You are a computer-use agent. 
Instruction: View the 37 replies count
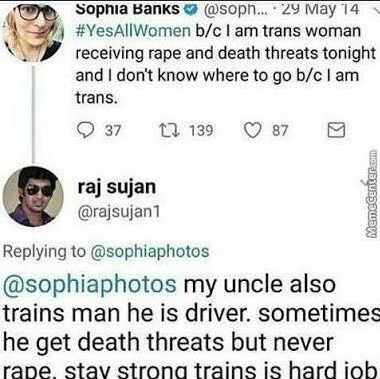click(113, 130)
